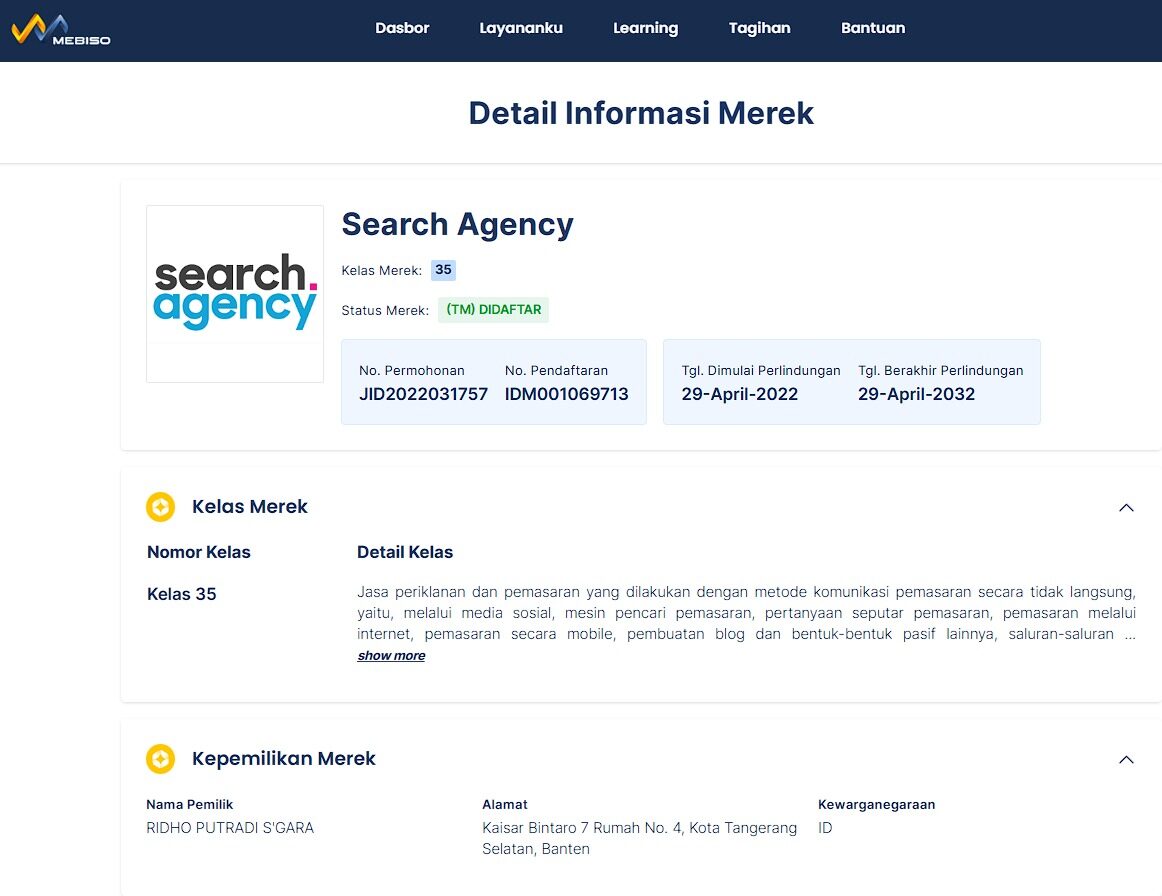Collapse the Kelas Merek section
This screenshot has width=1162, height=896.
(1126, 508)
